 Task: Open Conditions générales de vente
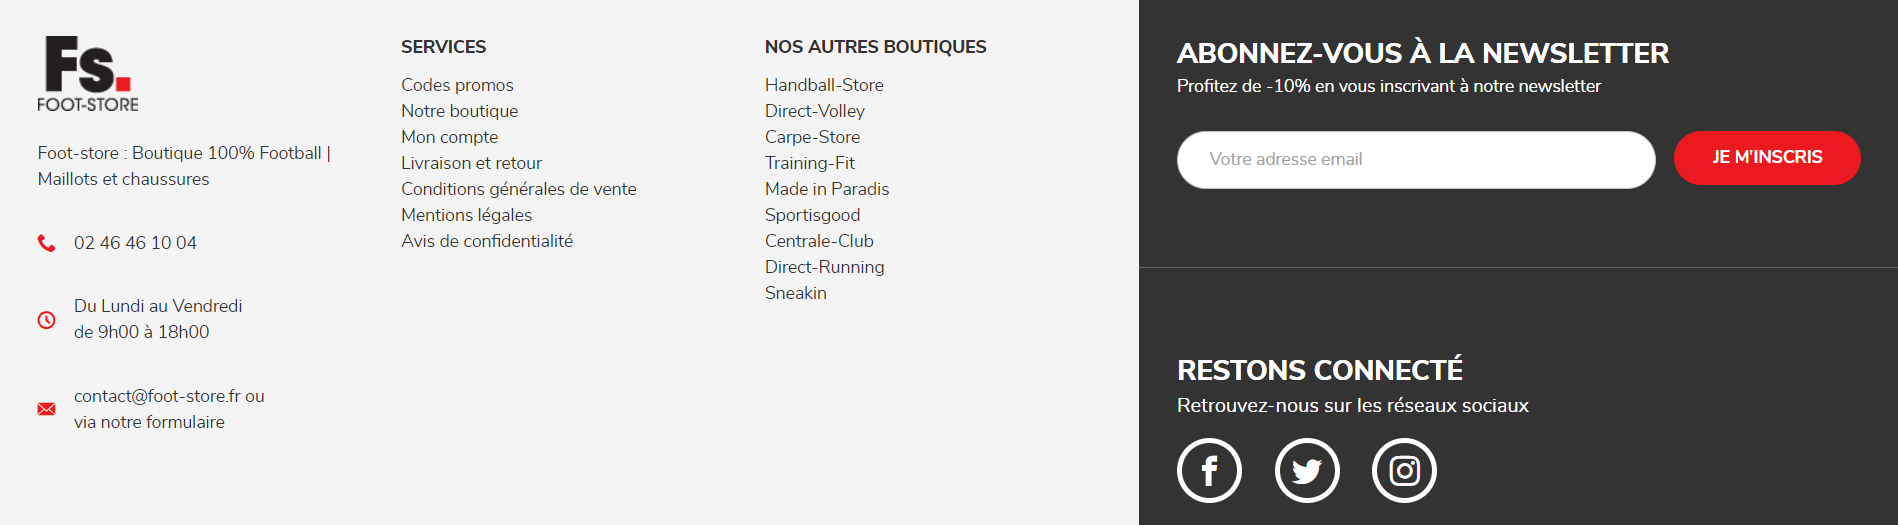tap(519, 189)
